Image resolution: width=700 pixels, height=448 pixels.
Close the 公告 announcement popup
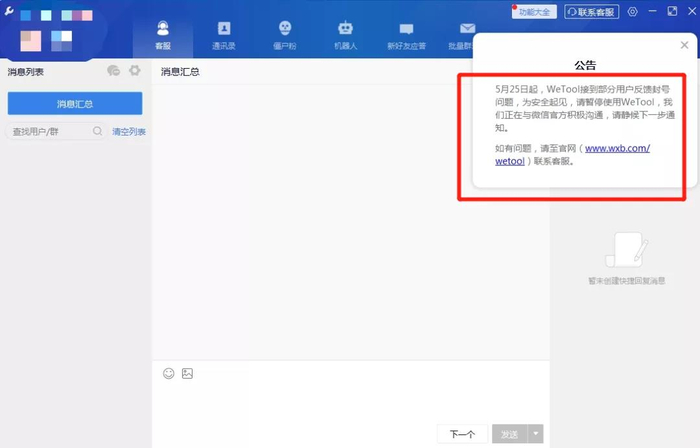(x=684, y=45)
